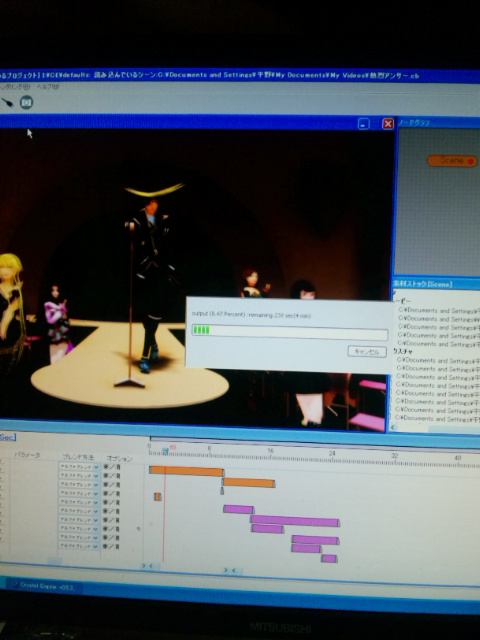Screen dimensions: 480x640
Task: Click the asset stock horizontal scrollbar left arrow
Action: coord(393,427)
